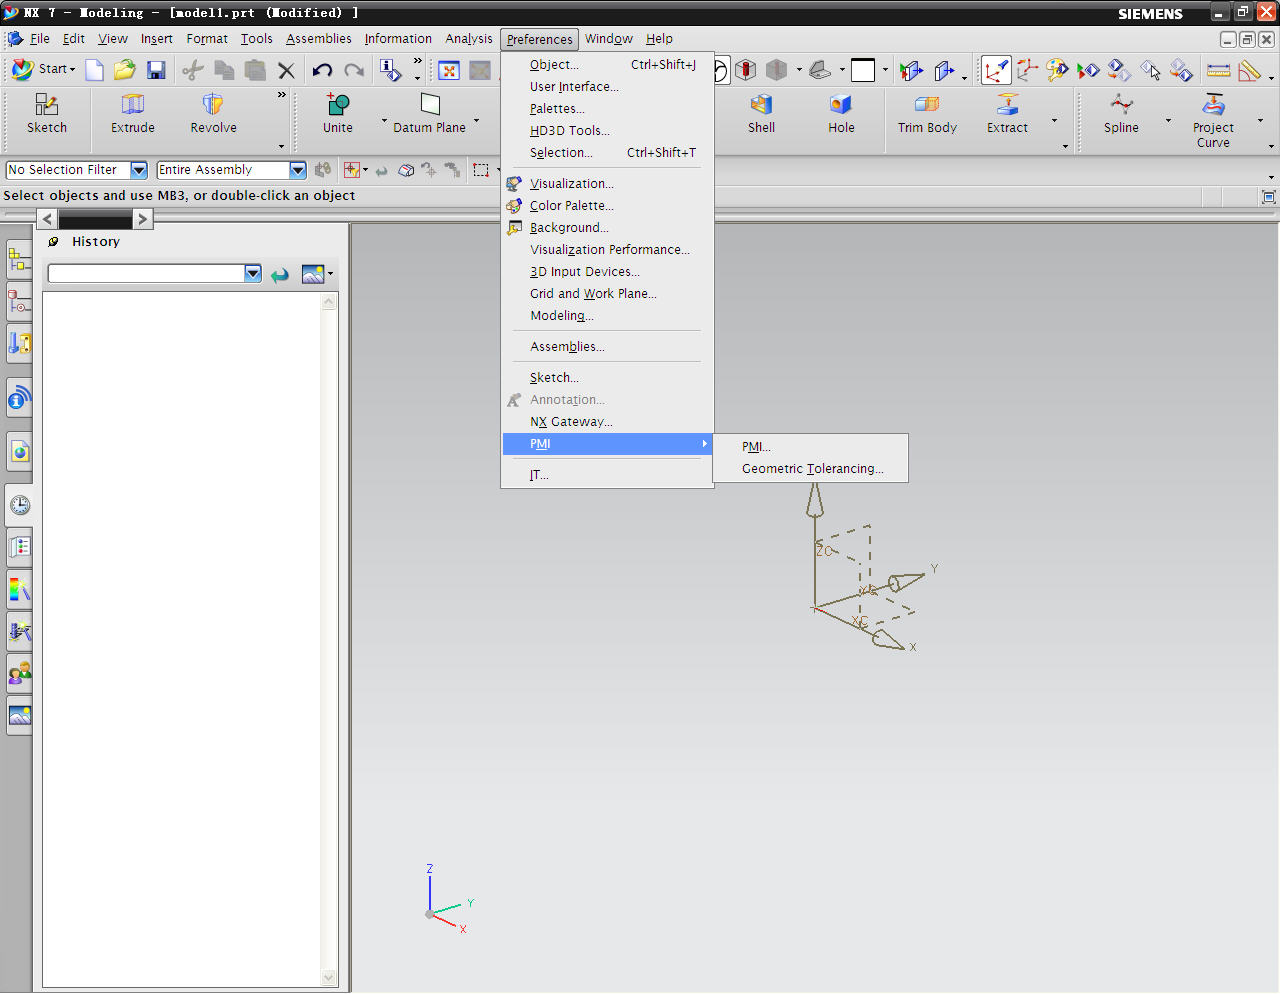Open the Analysis menu
The width and height of the screenshot is (1280, 994).
469,39
